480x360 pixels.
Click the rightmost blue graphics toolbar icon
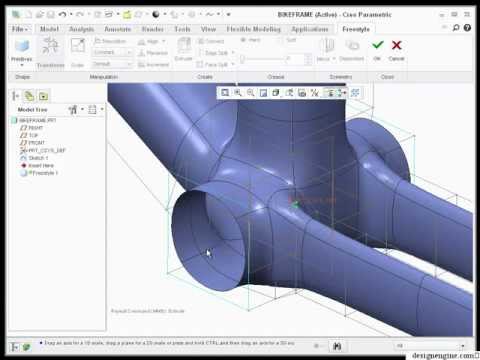(355, 93)
